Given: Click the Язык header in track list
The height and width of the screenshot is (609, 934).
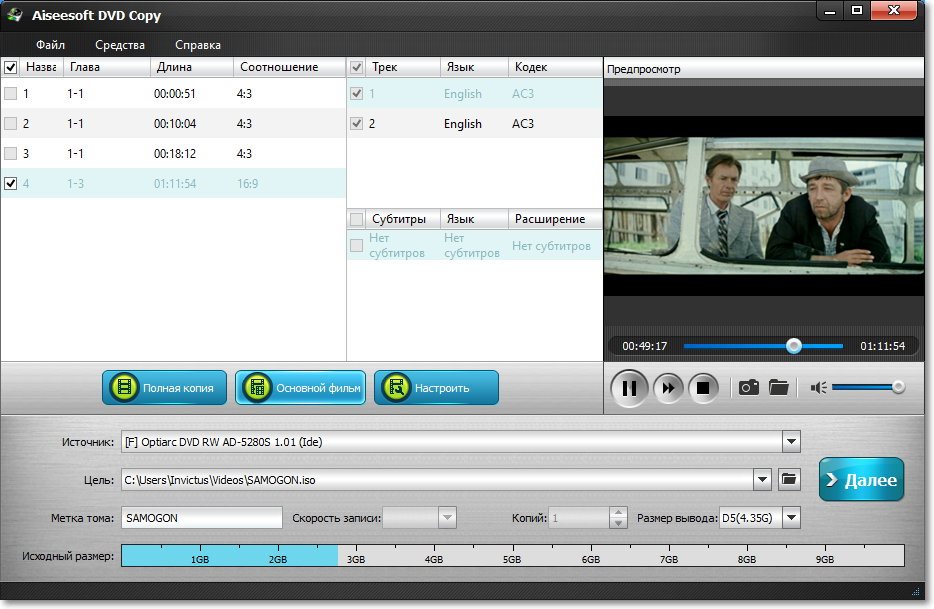Looking at the screenshot, I should (x=474, y=67).
